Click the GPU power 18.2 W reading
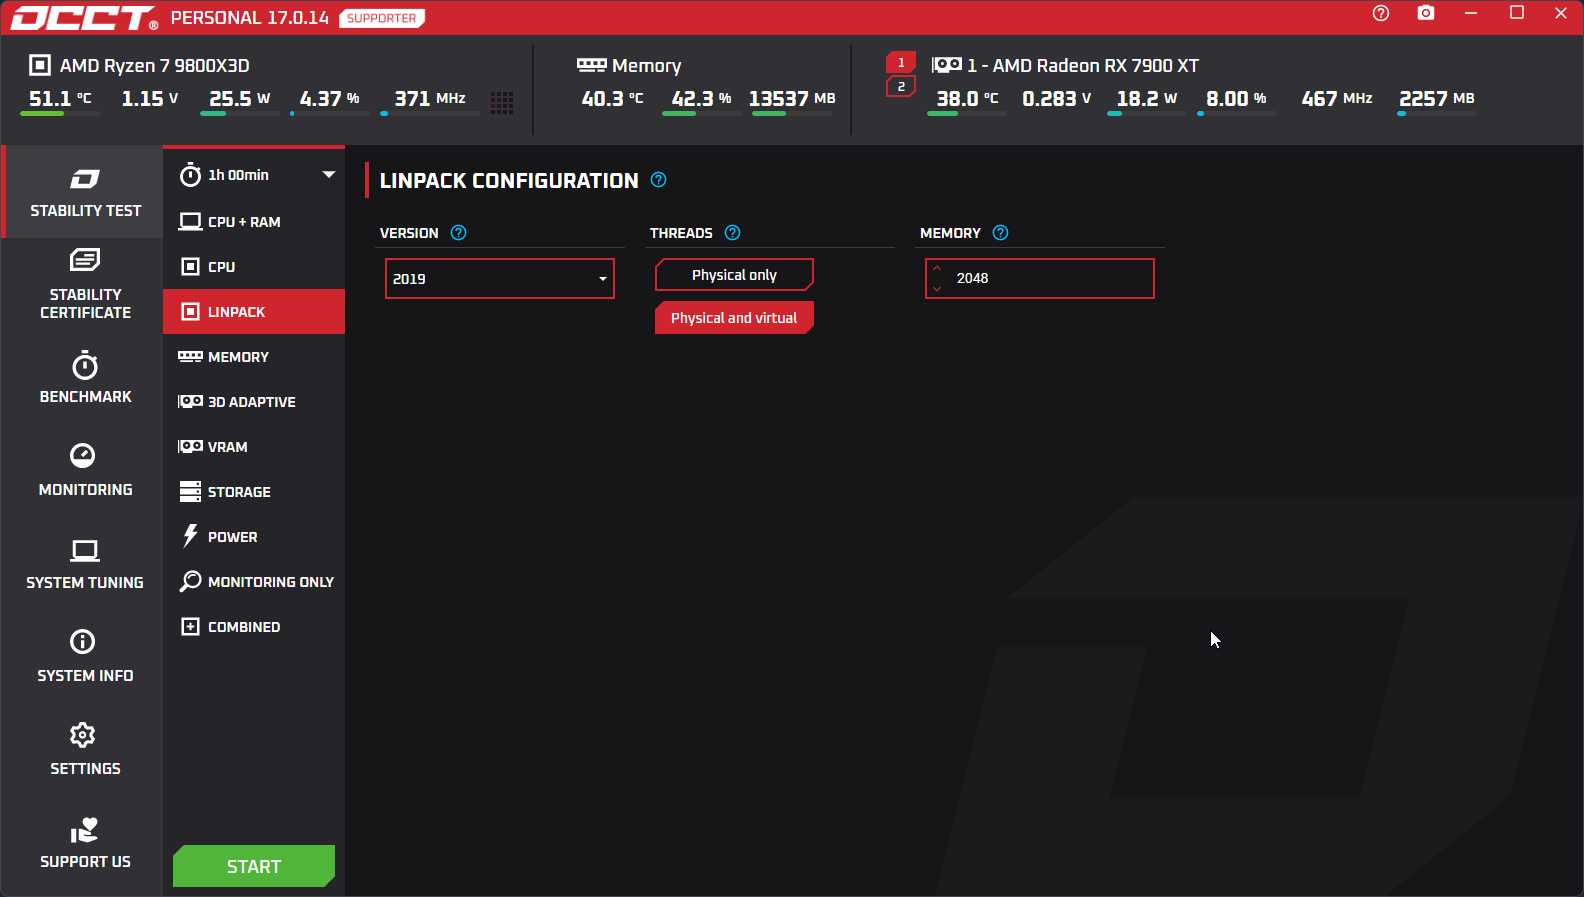The width and height of the screenshot is (1584, 897). point(1147,99)
